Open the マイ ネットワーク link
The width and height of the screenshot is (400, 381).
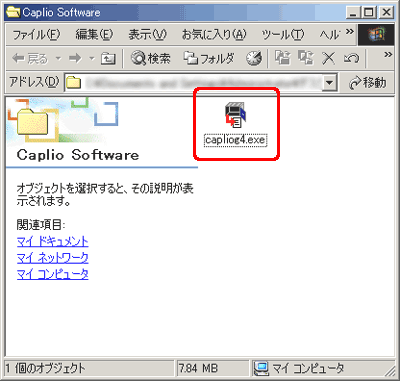click(x=52, y=258)
